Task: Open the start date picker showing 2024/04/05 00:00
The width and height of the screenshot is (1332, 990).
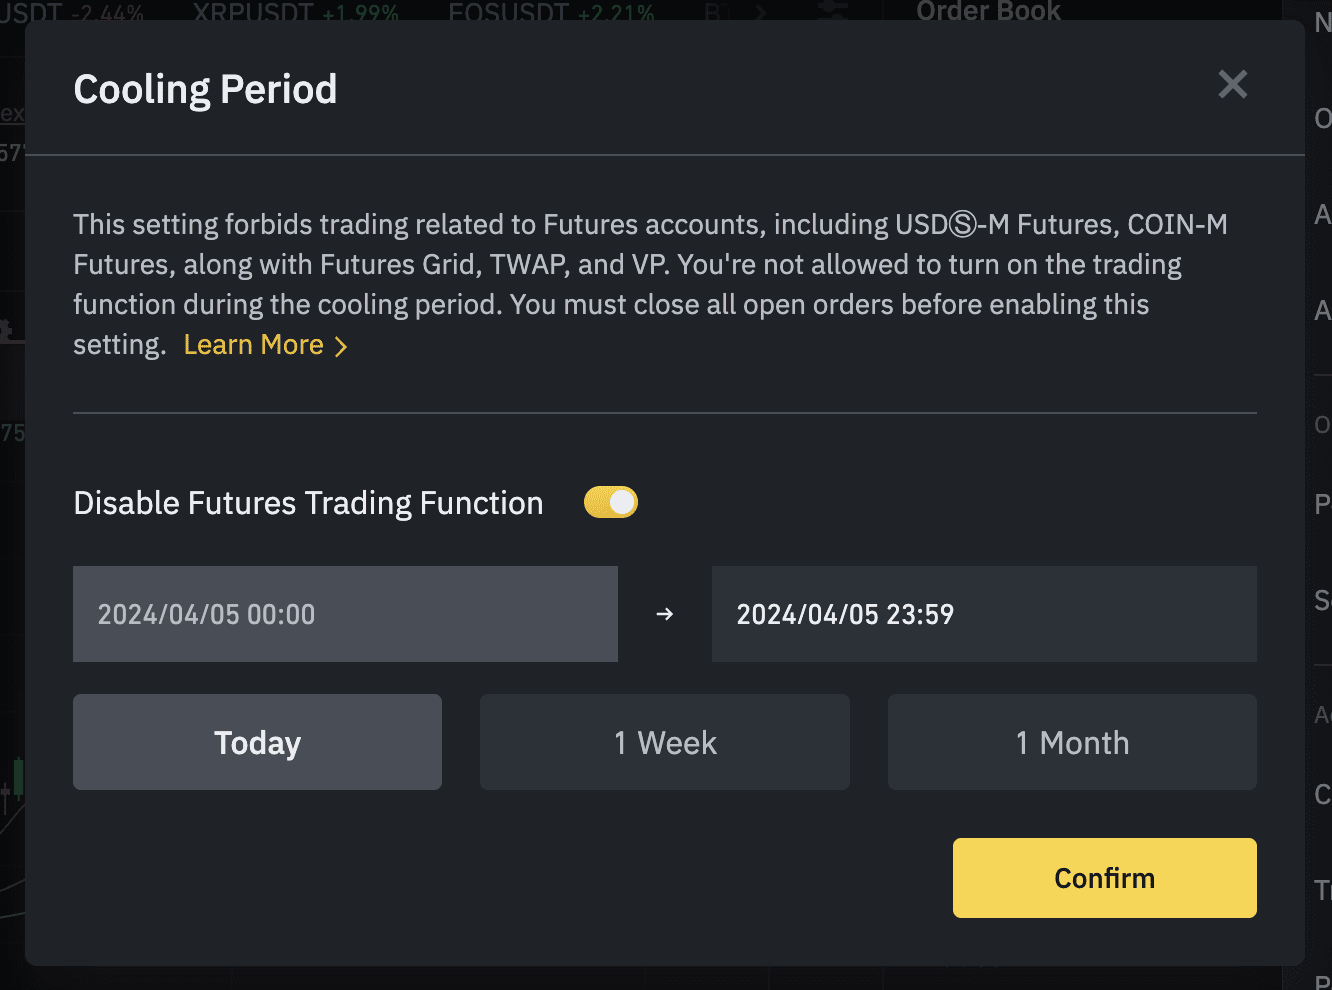Action: (x=345, y=614)
